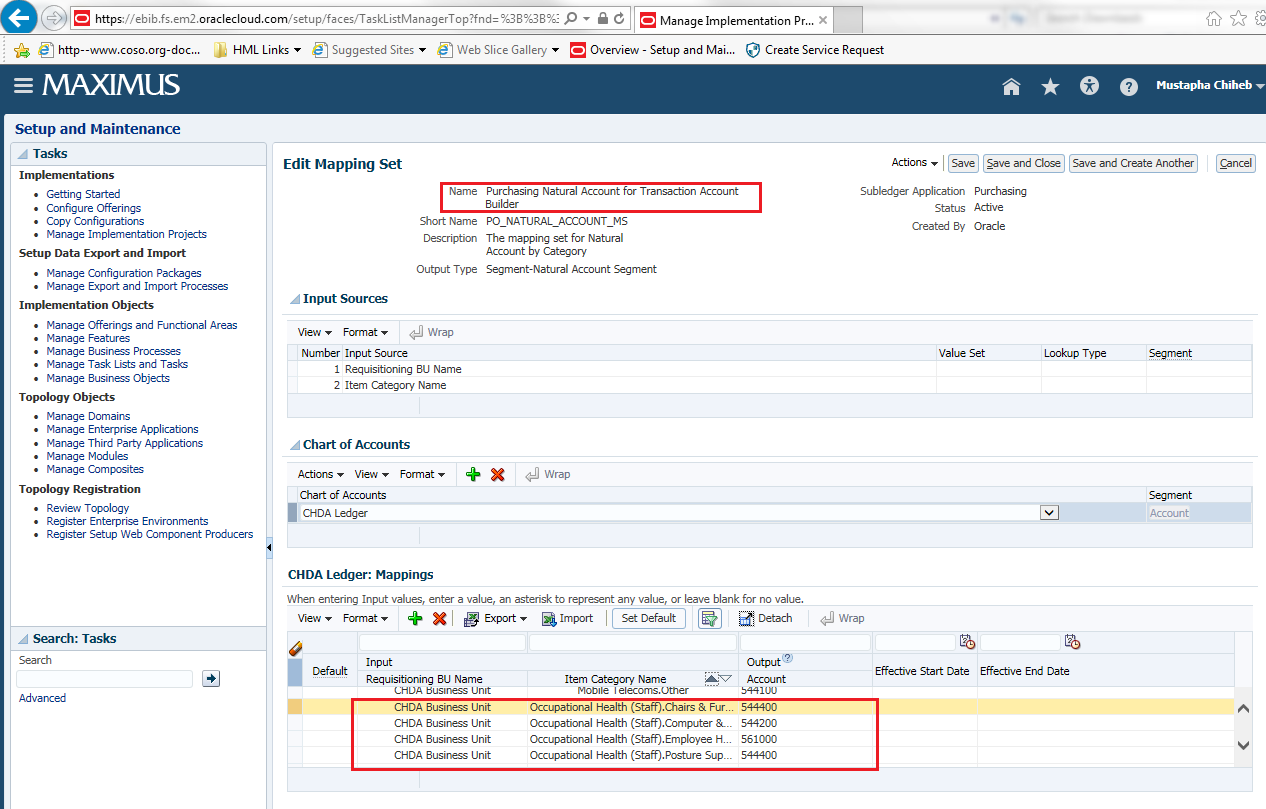Add a new mapping row with green plus

pyautogui.click(x=415, y=618)
